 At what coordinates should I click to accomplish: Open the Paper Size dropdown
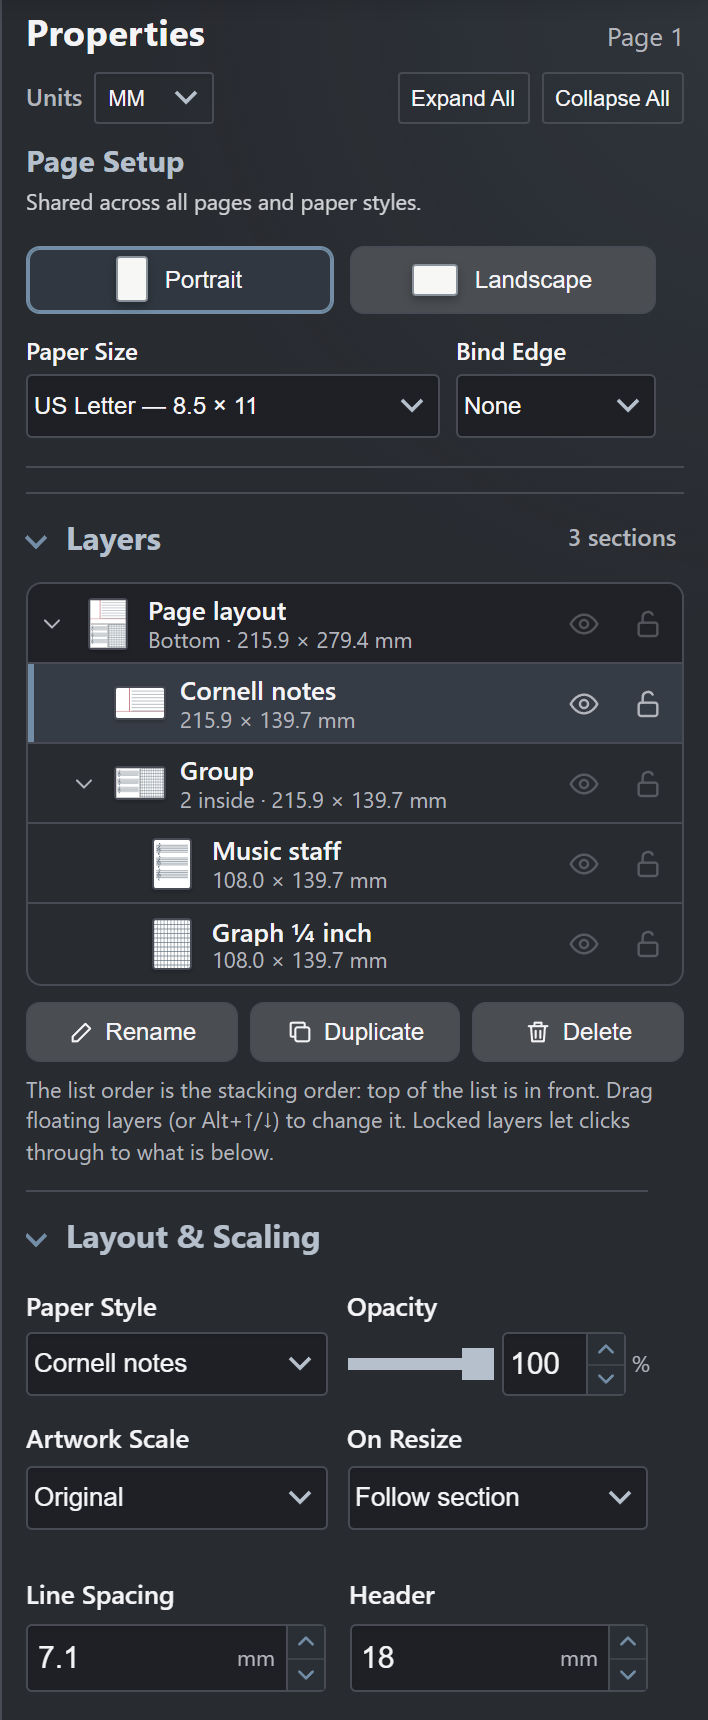[x=233, y=406]
